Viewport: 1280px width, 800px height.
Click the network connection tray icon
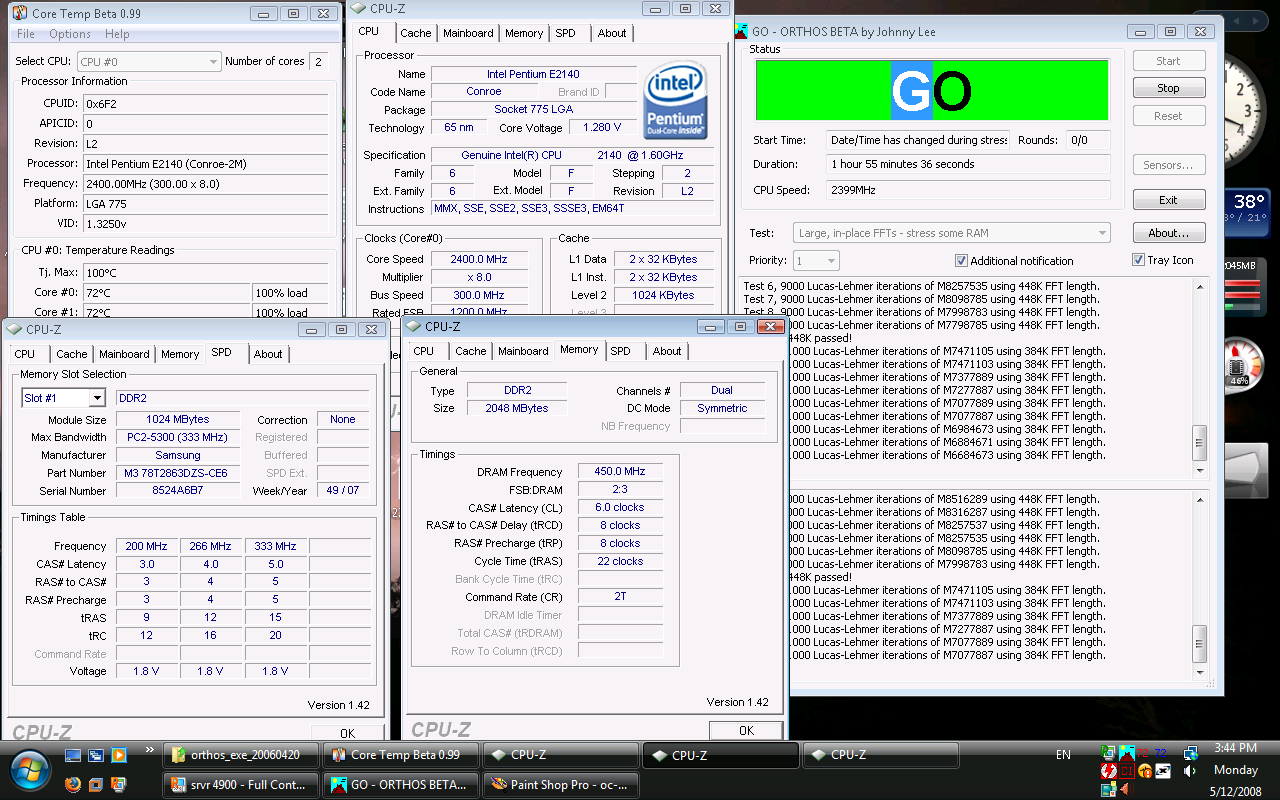coord(1190,753)
